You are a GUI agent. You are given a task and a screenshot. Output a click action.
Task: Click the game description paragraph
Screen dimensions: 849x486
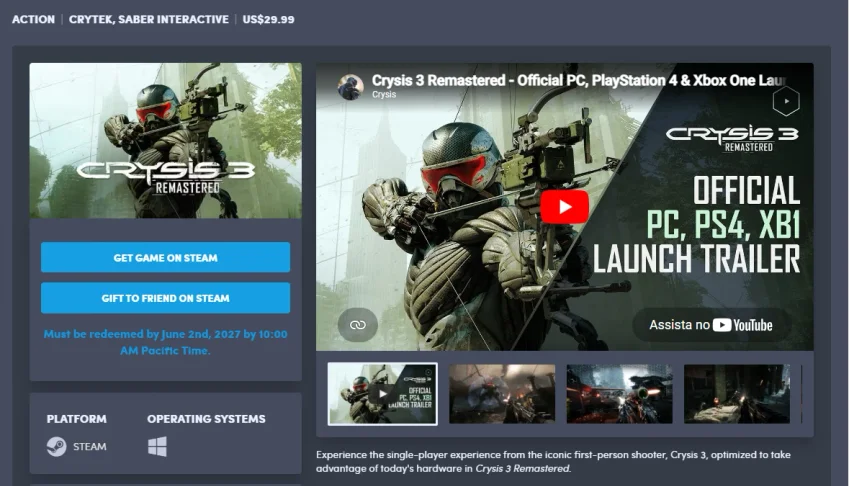(x=553, y=462)
